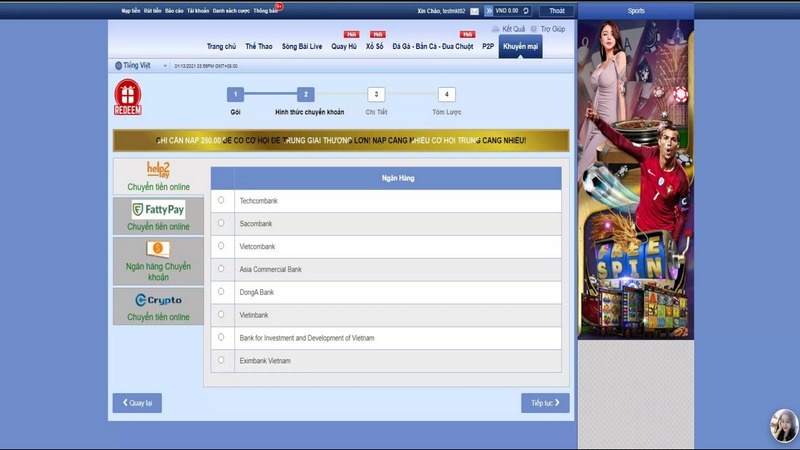
Task: Click step 3 Chi Tiết in progress bar
Action: pyautogui.click(x=375, y=95)
